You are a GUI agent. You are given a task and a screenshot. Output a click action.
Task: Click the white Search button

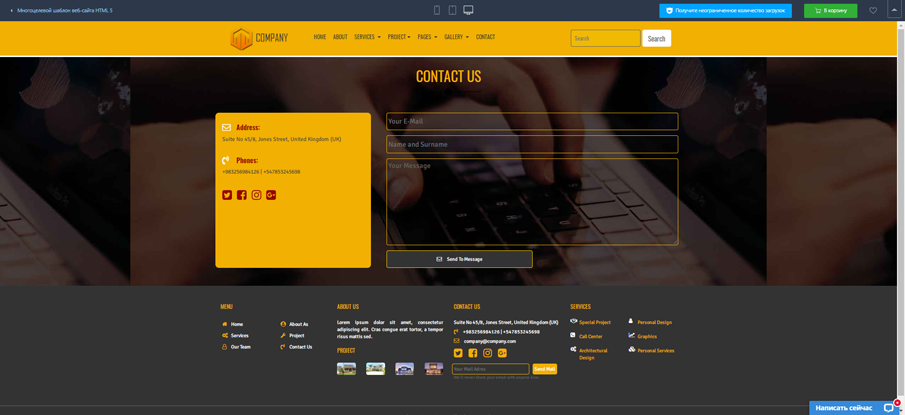click(656, 39)
